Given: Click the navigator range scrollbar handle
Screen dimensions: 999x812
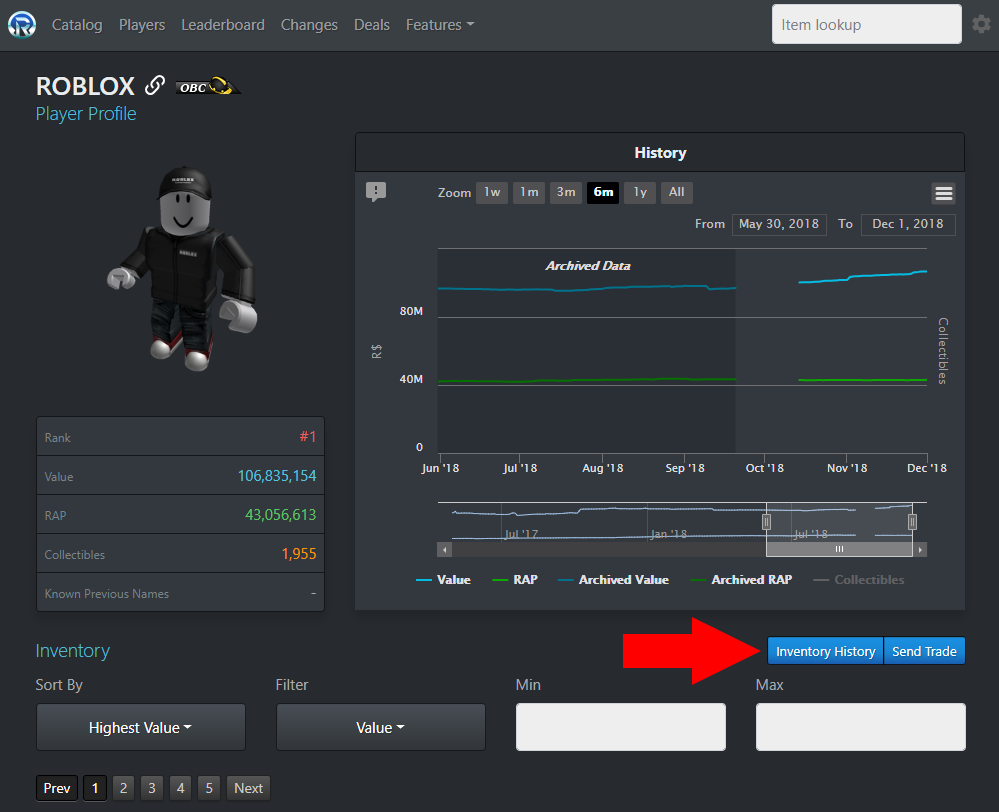Looking at the screenshot, I should (839, 549).
